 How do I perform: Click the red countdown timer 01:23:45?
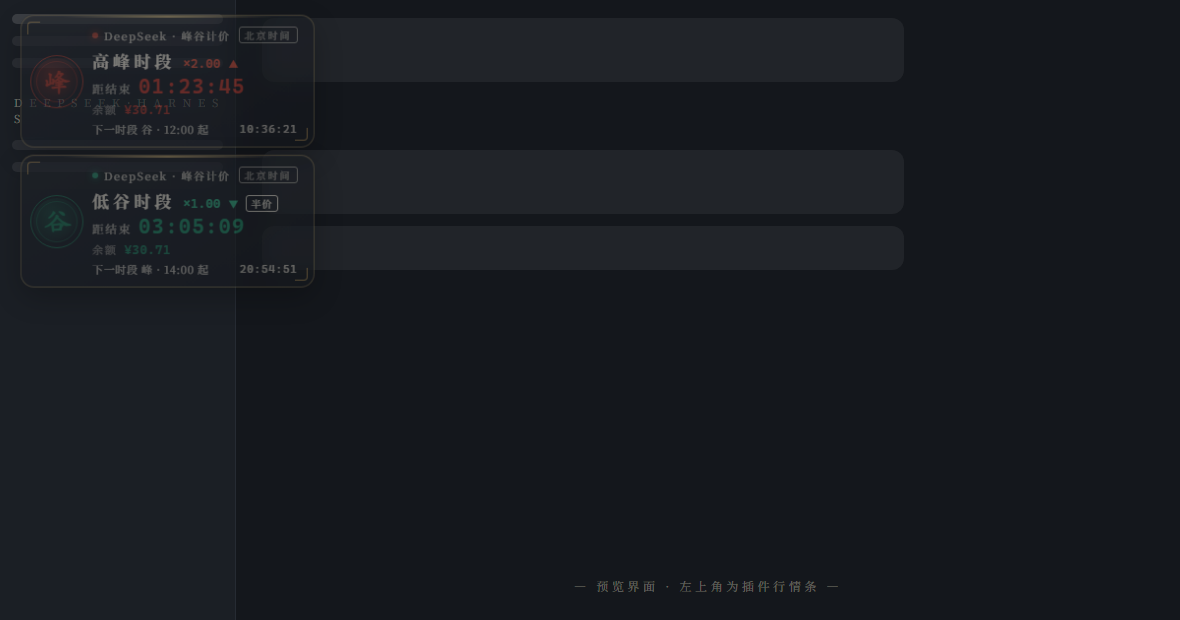[x=191, y=87]
